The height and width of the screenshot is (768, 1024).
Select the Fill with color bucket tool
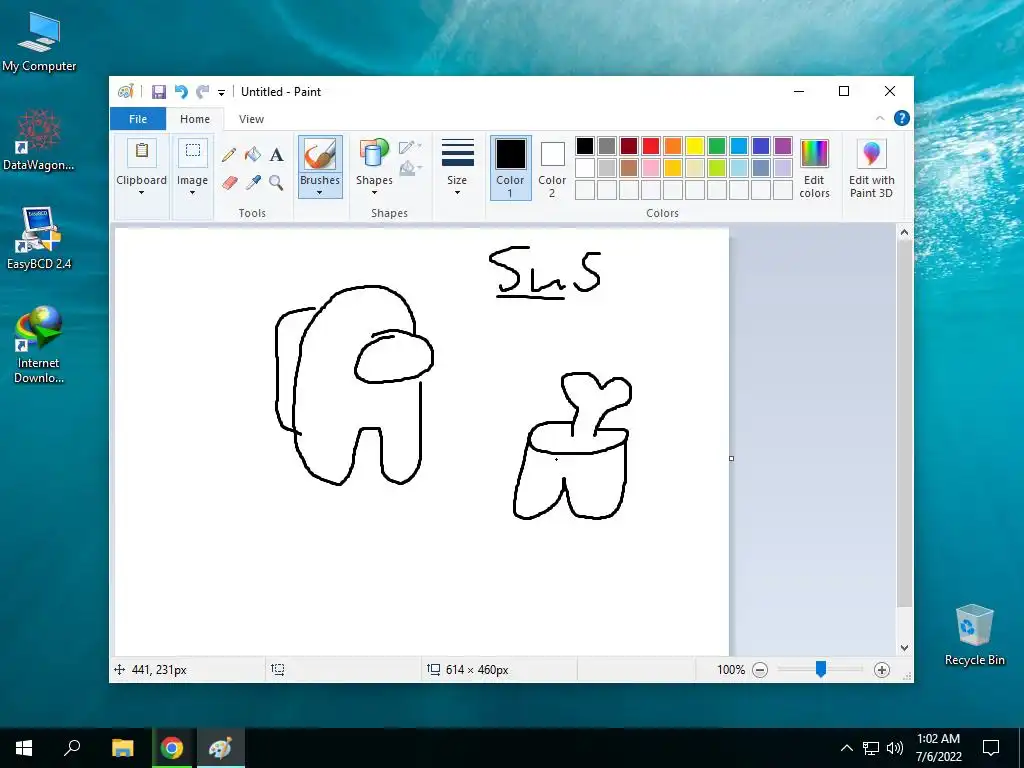tap(253, 155)
